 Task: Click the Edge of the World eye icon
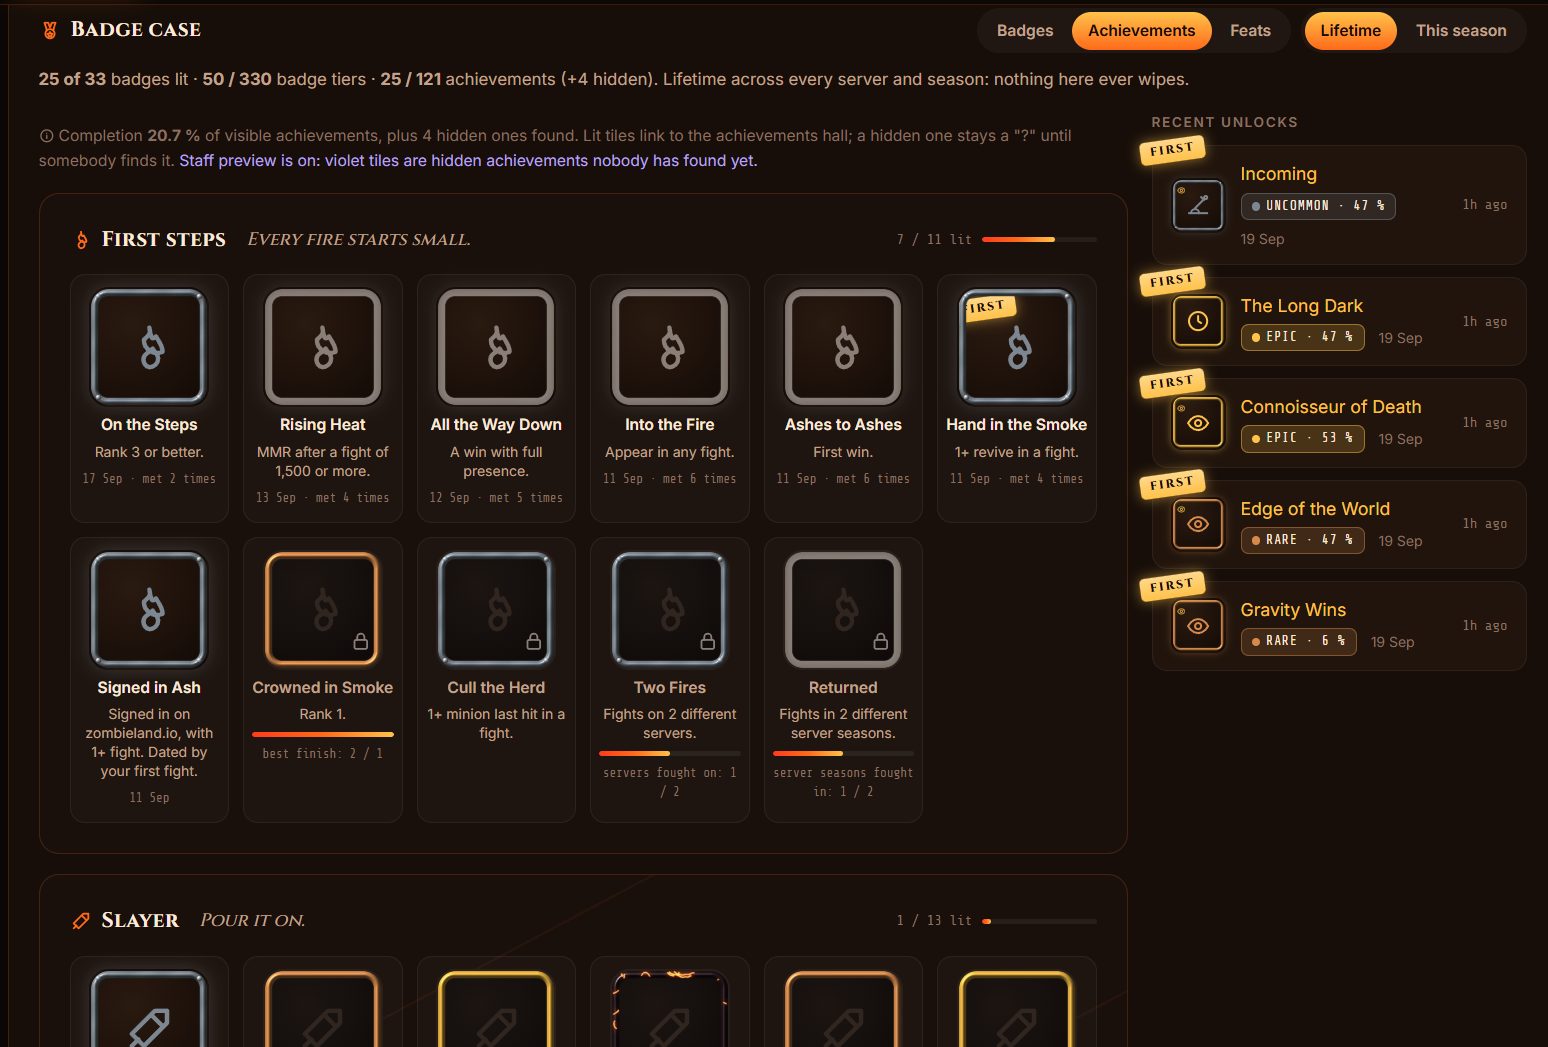(x=1198, y=524)
